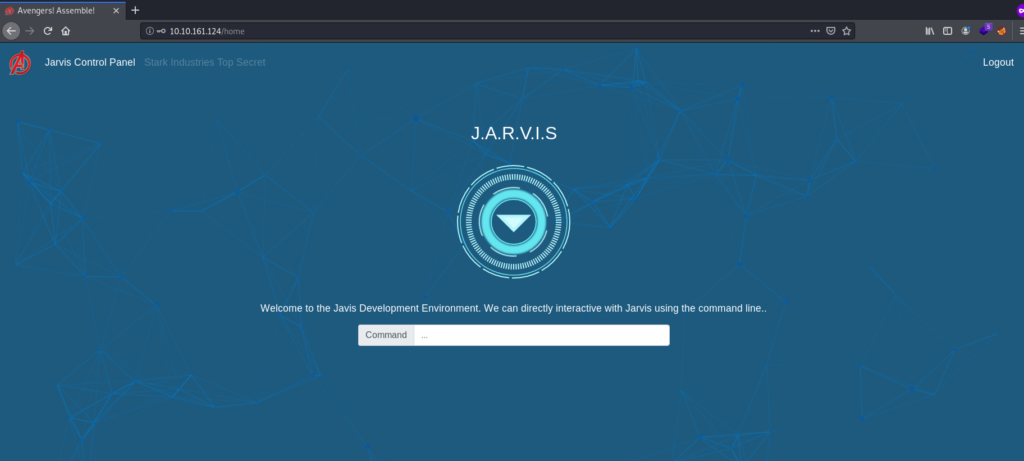Screen dimensions: 1024x461
Task: Go back to the previous page
Action: (x=11, y=31)
